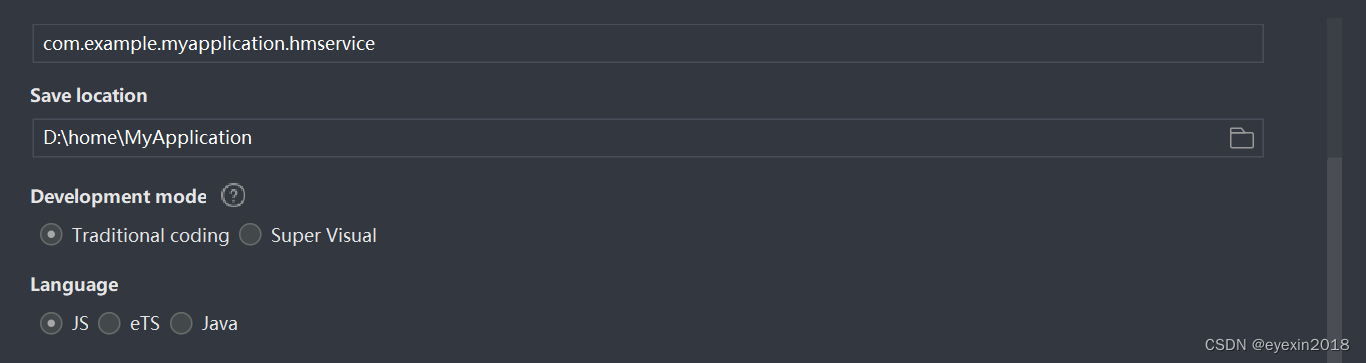Choose the Super Visual radio button

pyautogui.click(x=250, y=235)
